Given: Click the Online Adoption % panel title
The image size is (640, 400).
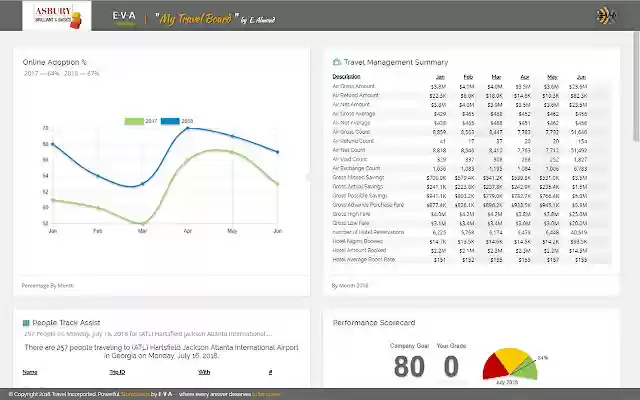Looking at the screenshot, I should tap(55, 62).
